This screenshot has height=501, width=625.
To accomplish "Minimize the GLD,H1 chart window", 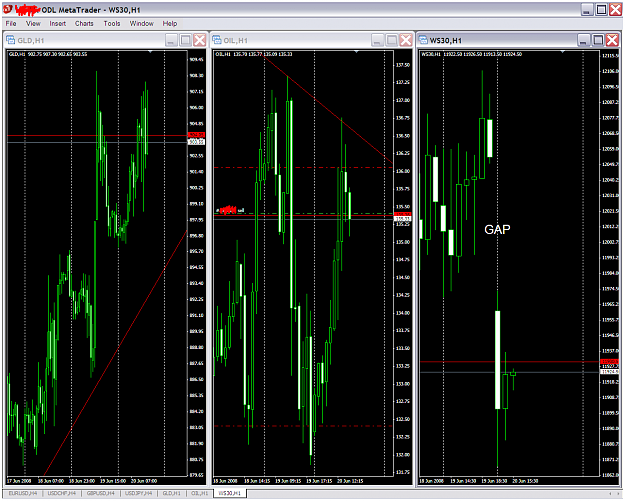I will click(171, 40).
